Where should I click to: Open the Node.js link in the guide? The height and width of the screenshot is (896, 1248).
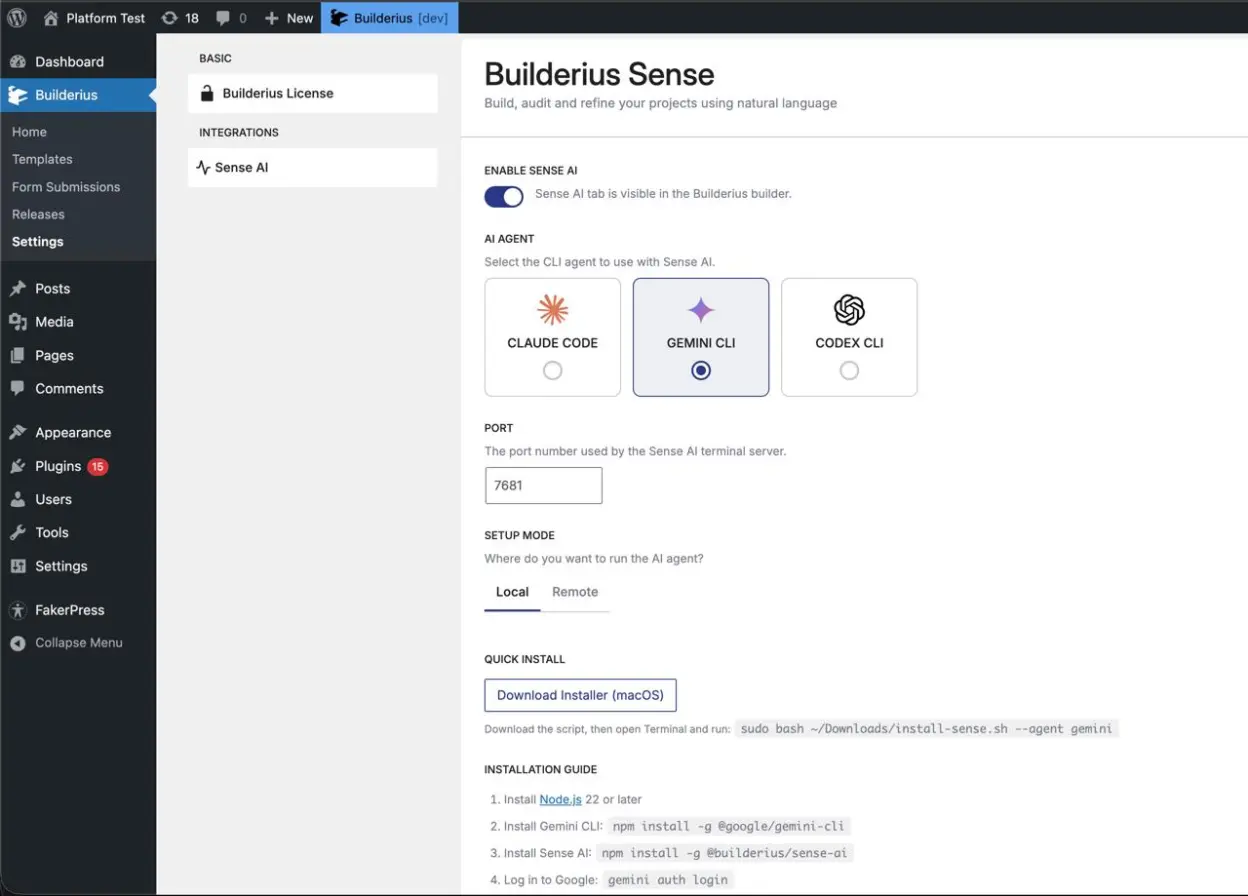point(559,799)
